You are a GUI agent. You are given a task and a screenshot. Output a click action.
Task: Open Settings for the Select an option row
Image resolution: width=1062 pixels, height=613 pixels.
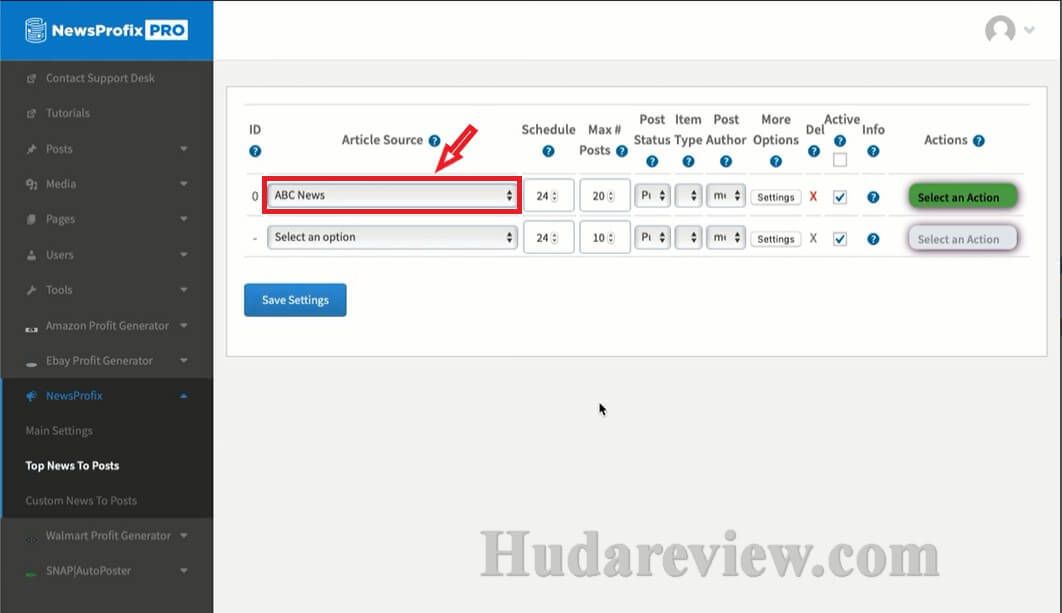coord(776,239)
